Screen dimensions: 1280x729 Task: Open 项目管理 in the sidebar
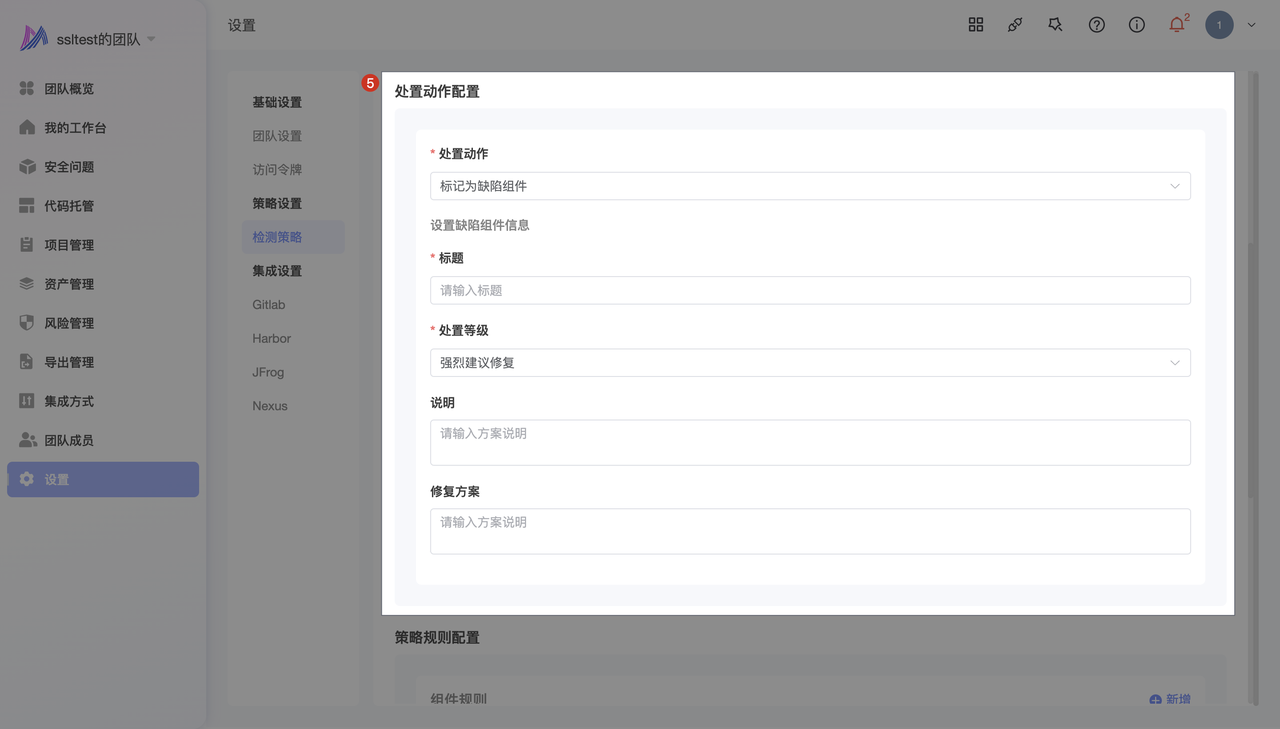point(68,245)
